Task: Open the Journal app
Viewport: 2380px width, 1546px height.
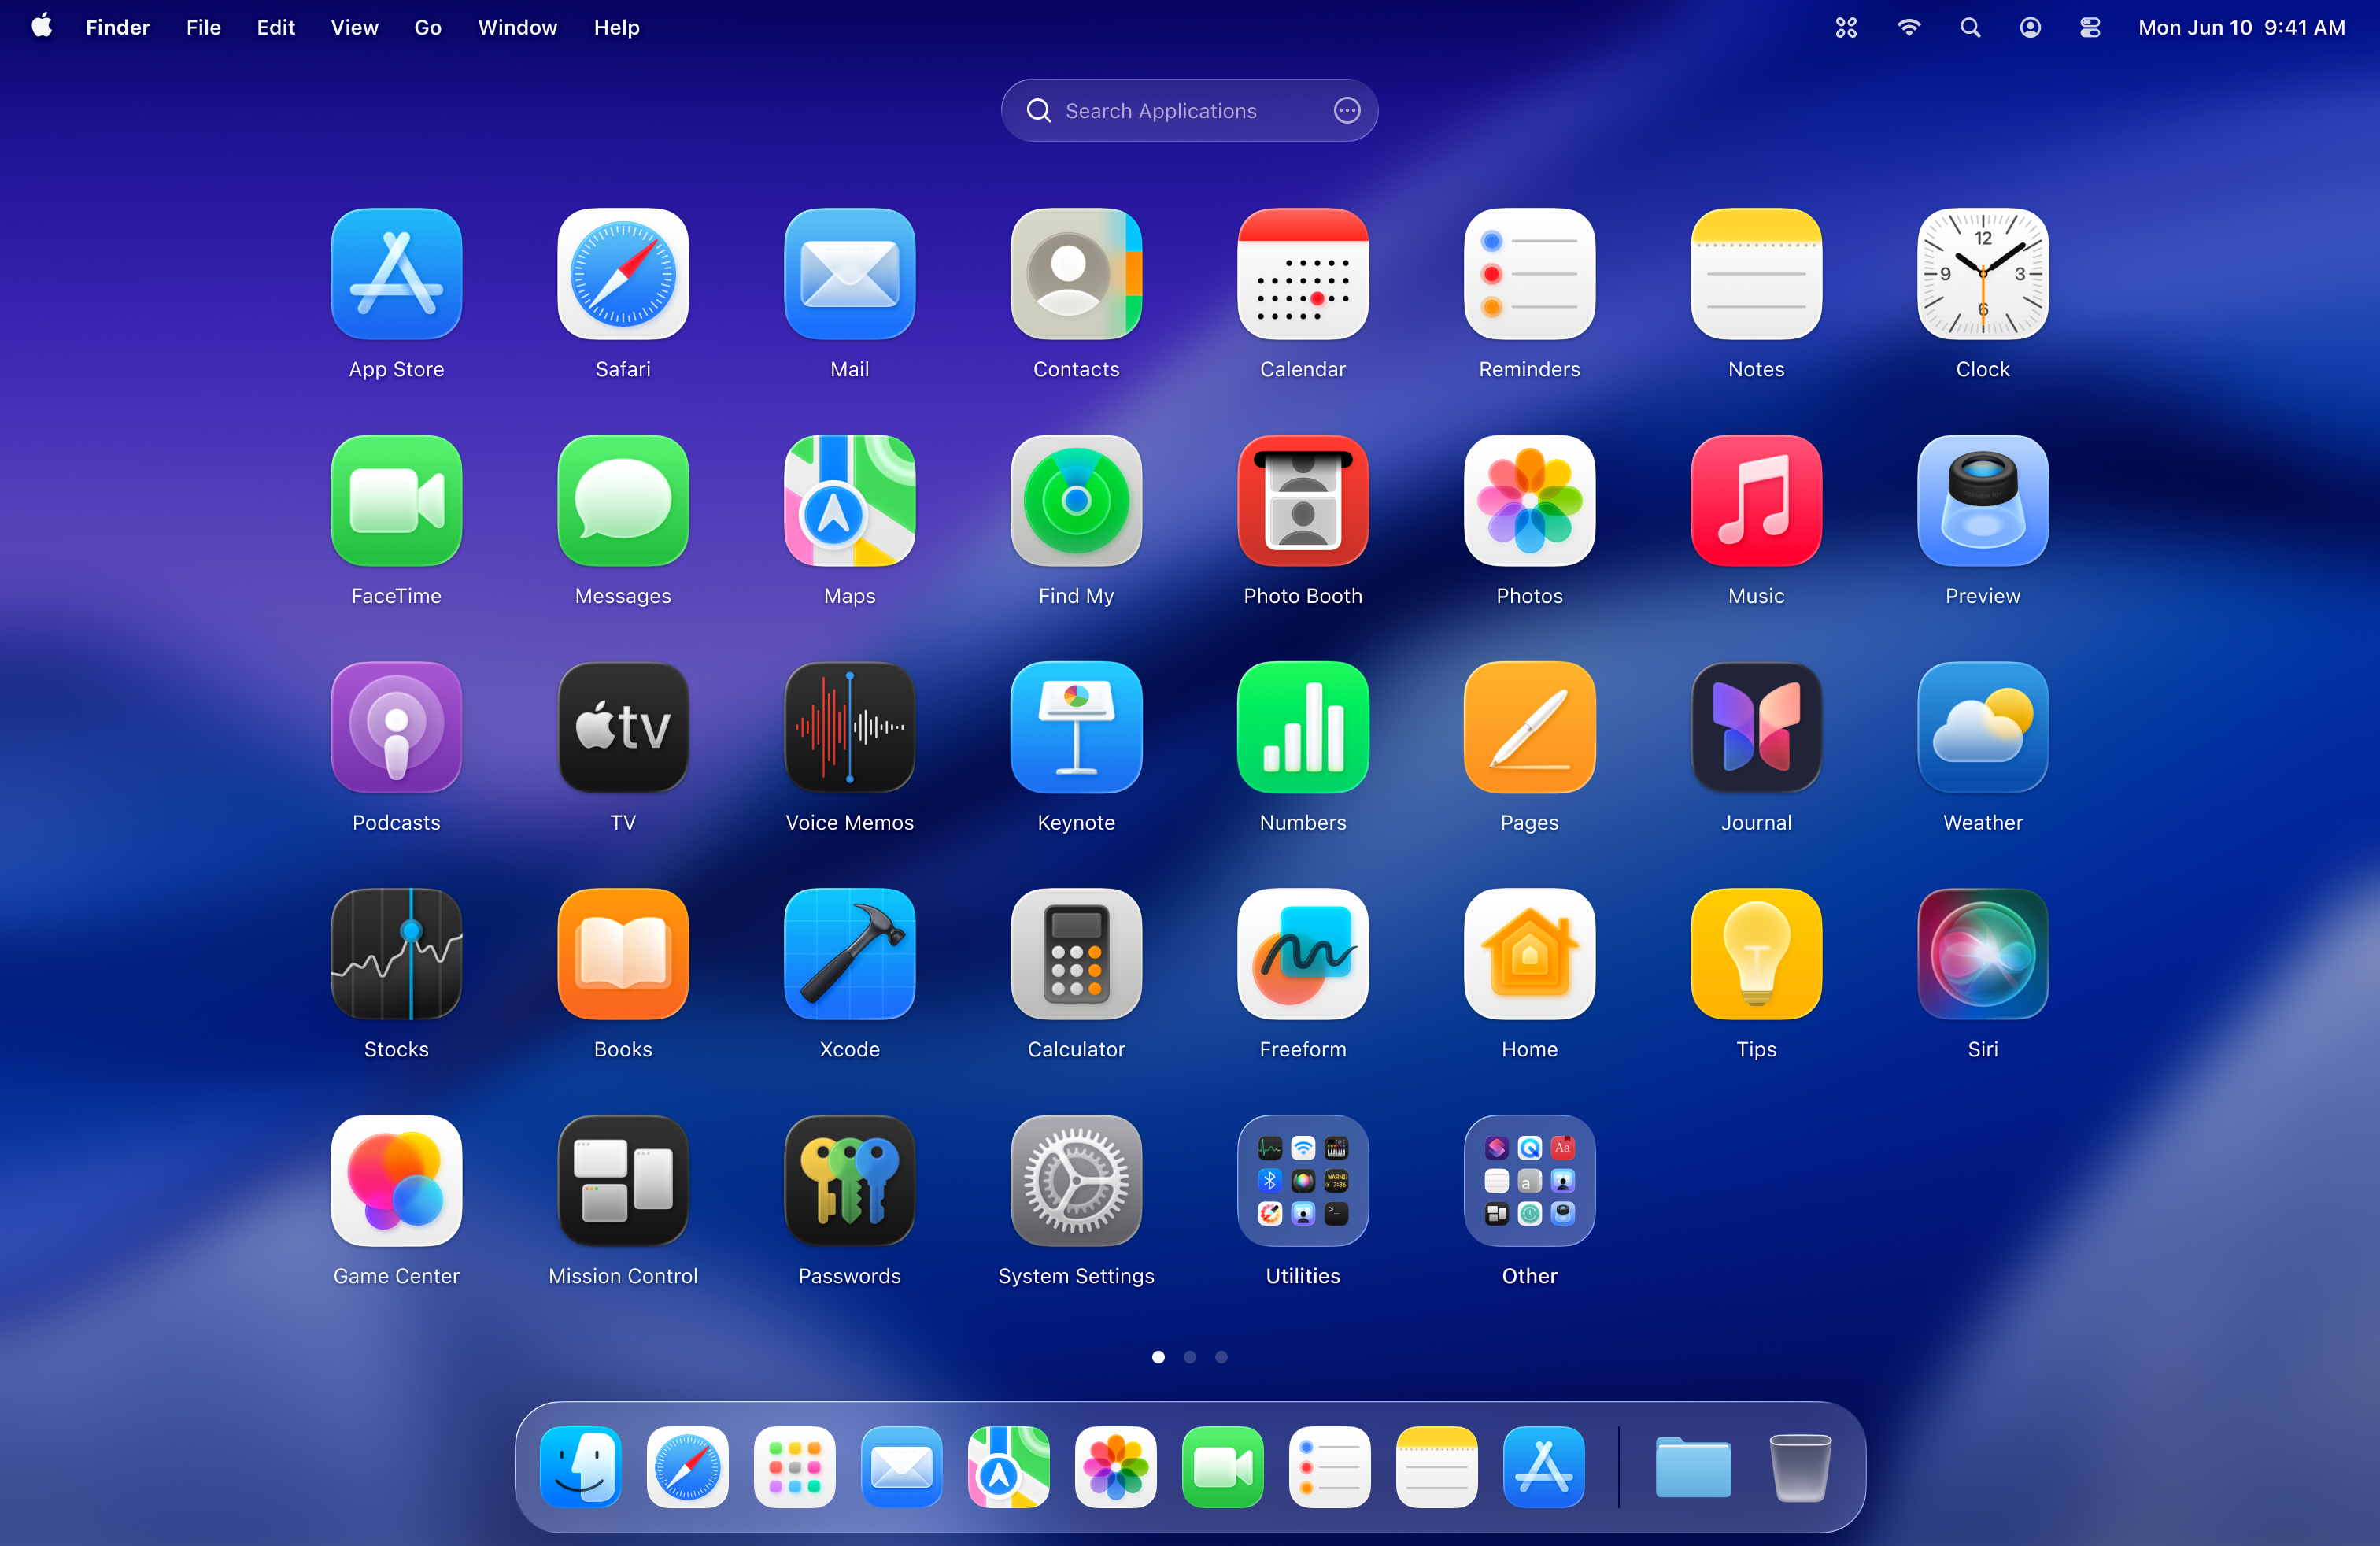Action: point(1756,728)
